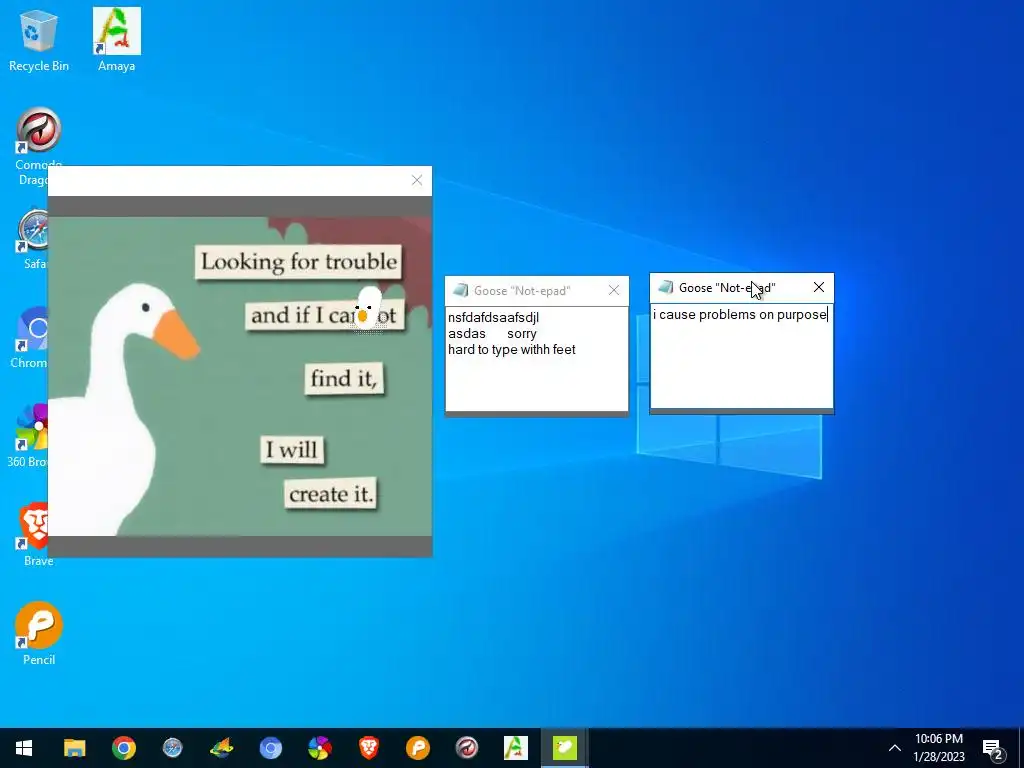Open the Pencil desktop shortcut
This screenshot has width=1024, height=768.
tap(39, 633)
